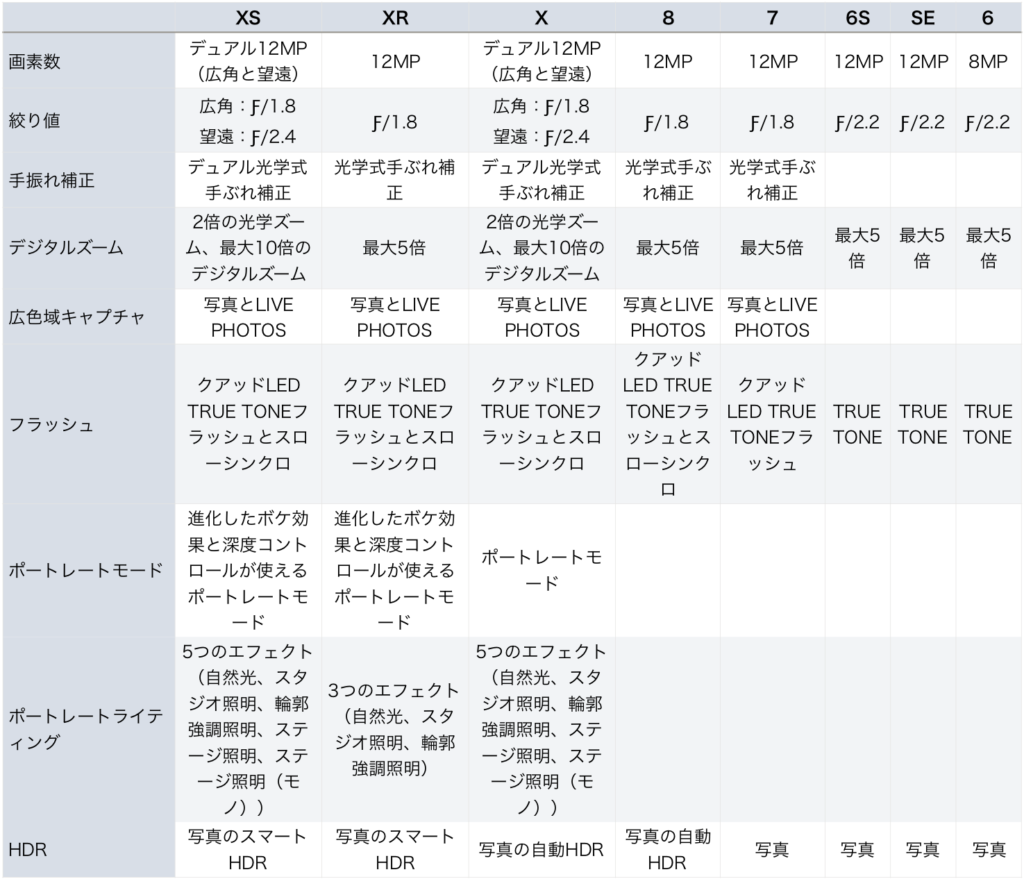The image size is (1024, 879).
Task: Select the X 写真の自動HDR cell
Action: click(541, 850)
